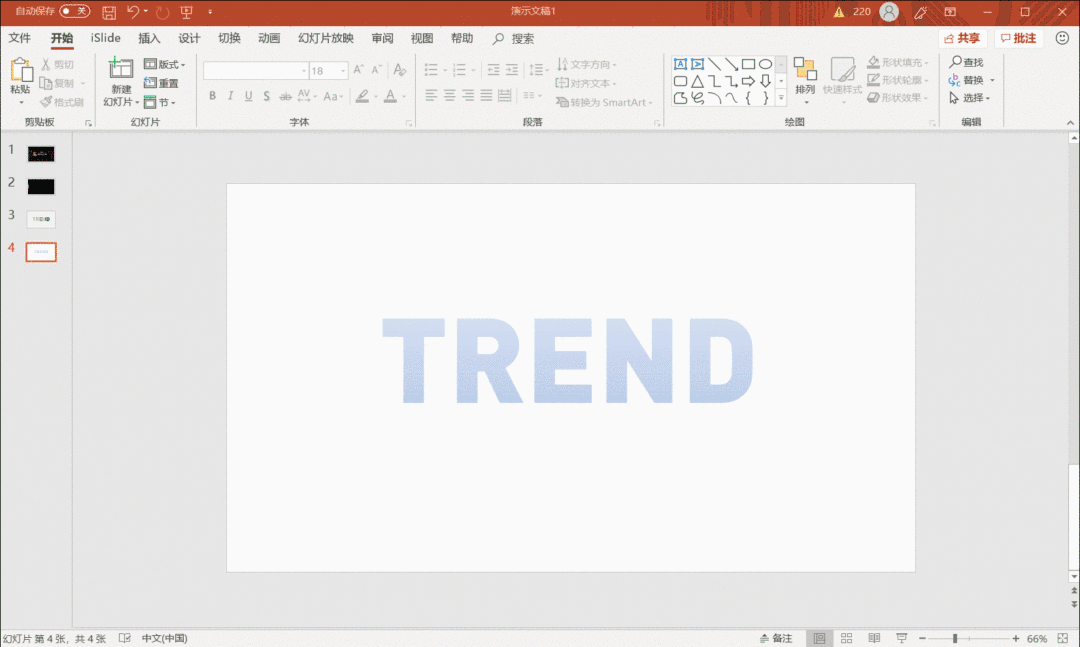Open the font size dropdown
Screen dimensions: 1080x647
click(343, 70)
